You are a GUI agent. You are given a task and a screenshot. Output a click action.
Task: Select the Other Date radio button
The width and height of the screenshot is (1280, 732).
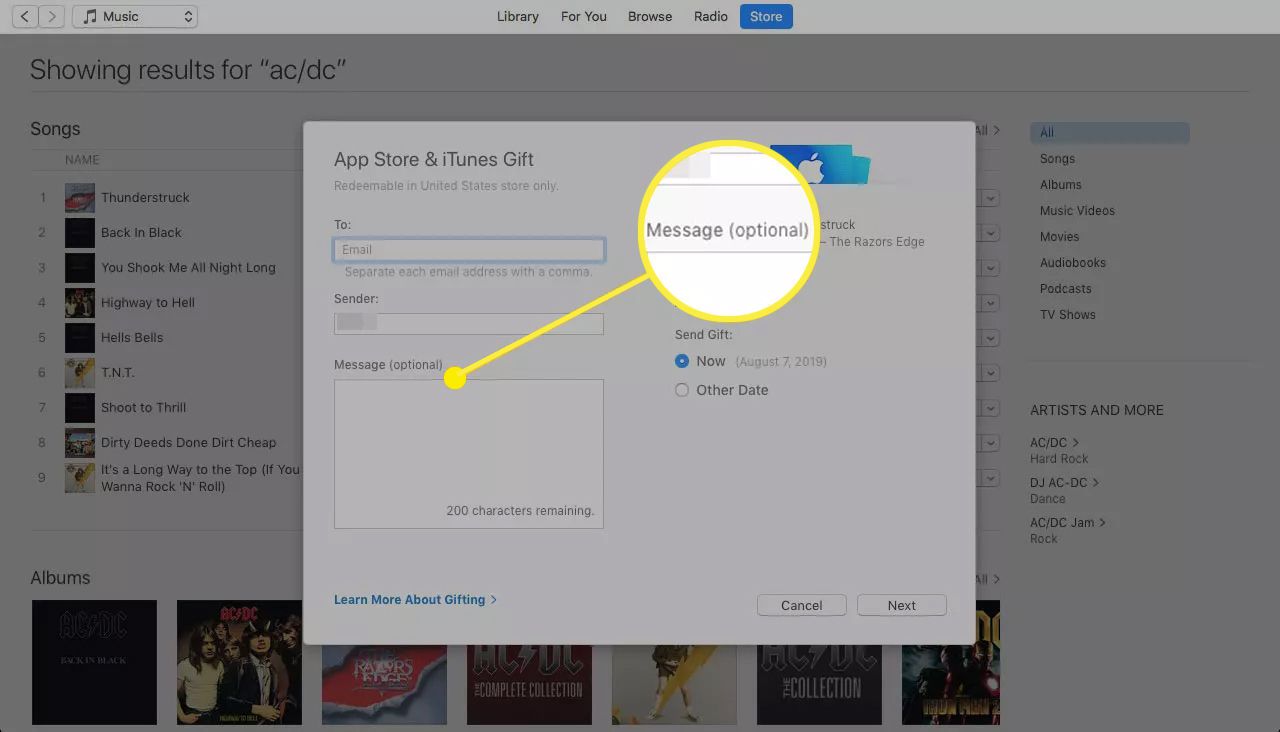(682, 390)
